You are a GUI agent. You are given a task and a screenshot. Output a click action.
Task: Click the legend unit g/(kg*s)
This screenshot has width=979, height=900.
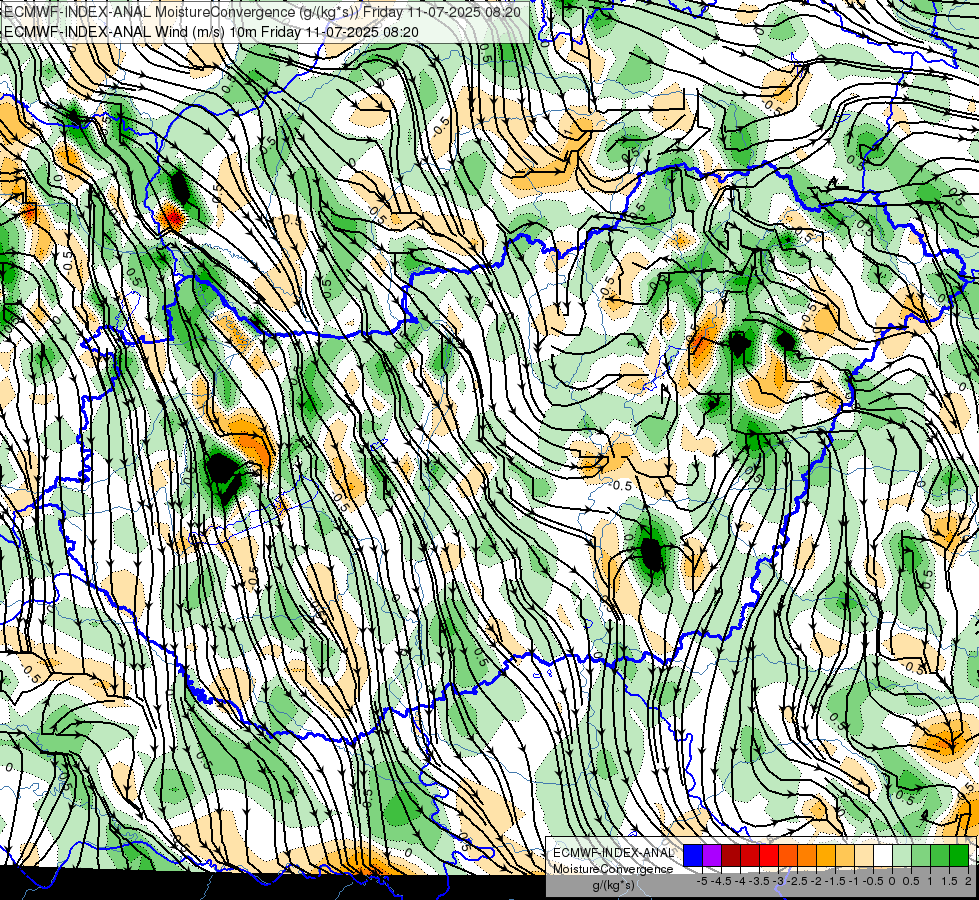(614, 885)
